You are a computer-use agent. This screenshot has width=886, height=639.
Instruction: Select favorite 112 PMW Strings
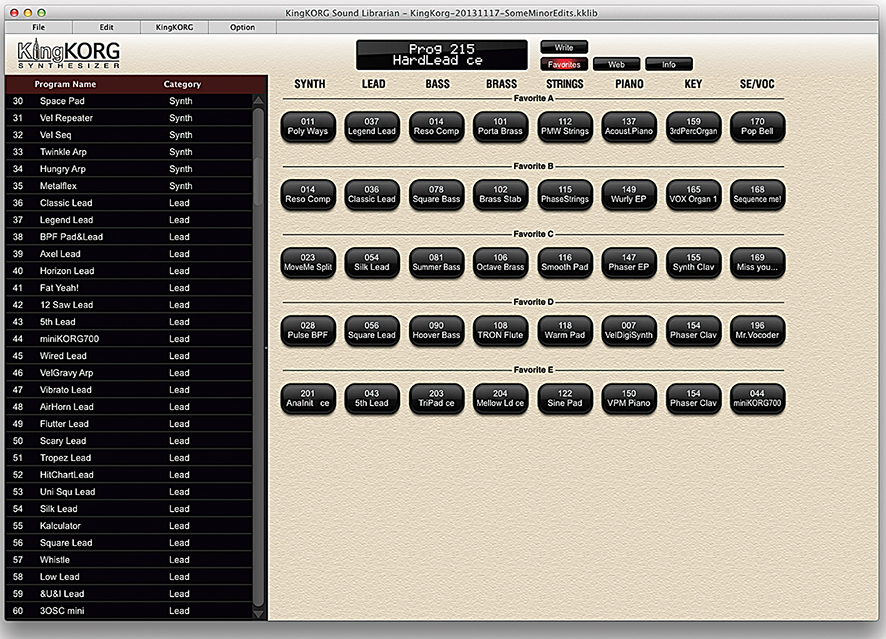565,127
